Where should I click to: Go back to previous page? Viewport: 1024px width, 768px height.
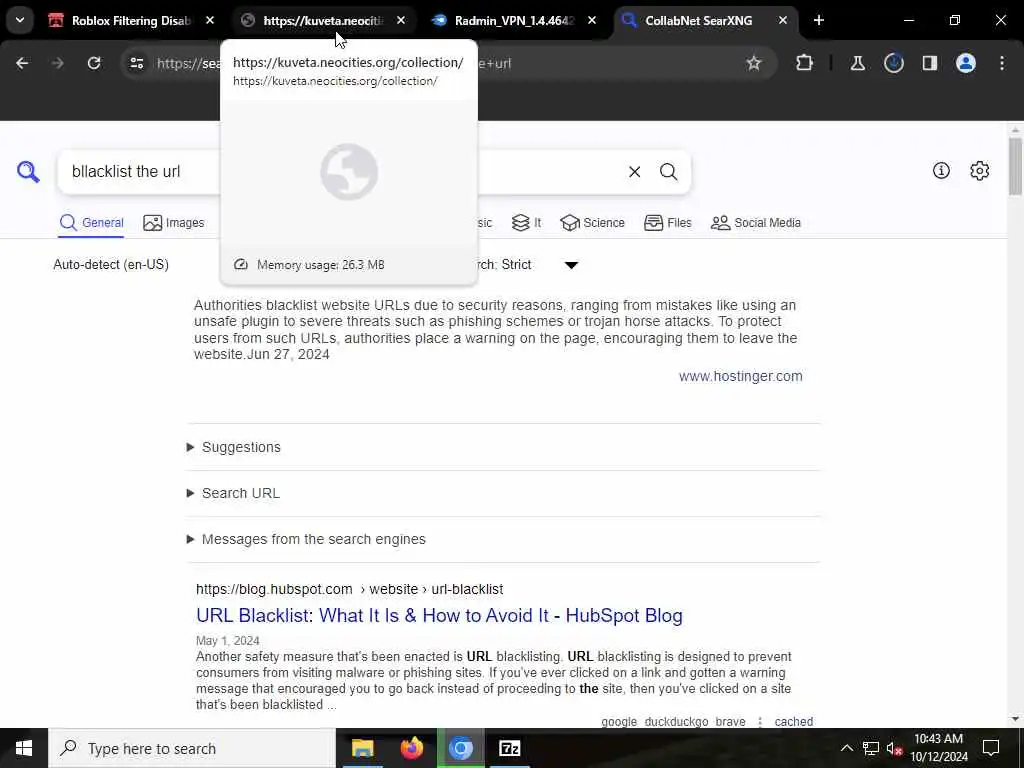tap(22, 63)
